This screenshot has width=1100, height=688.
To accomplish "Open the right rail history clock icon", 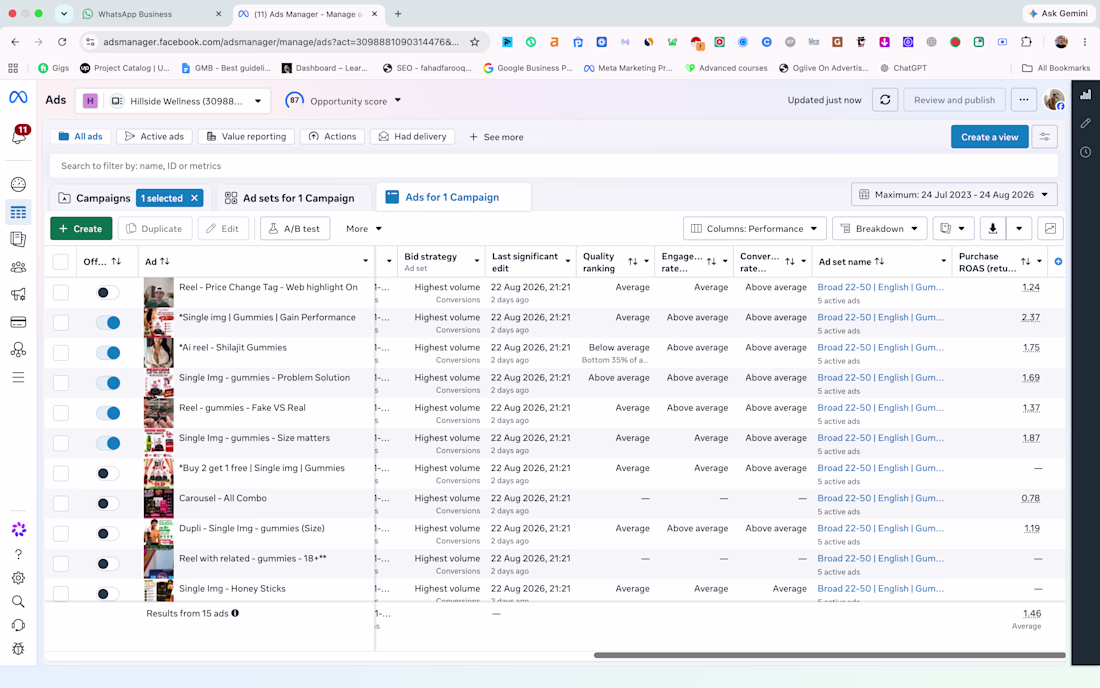I will coord(1085,152).
